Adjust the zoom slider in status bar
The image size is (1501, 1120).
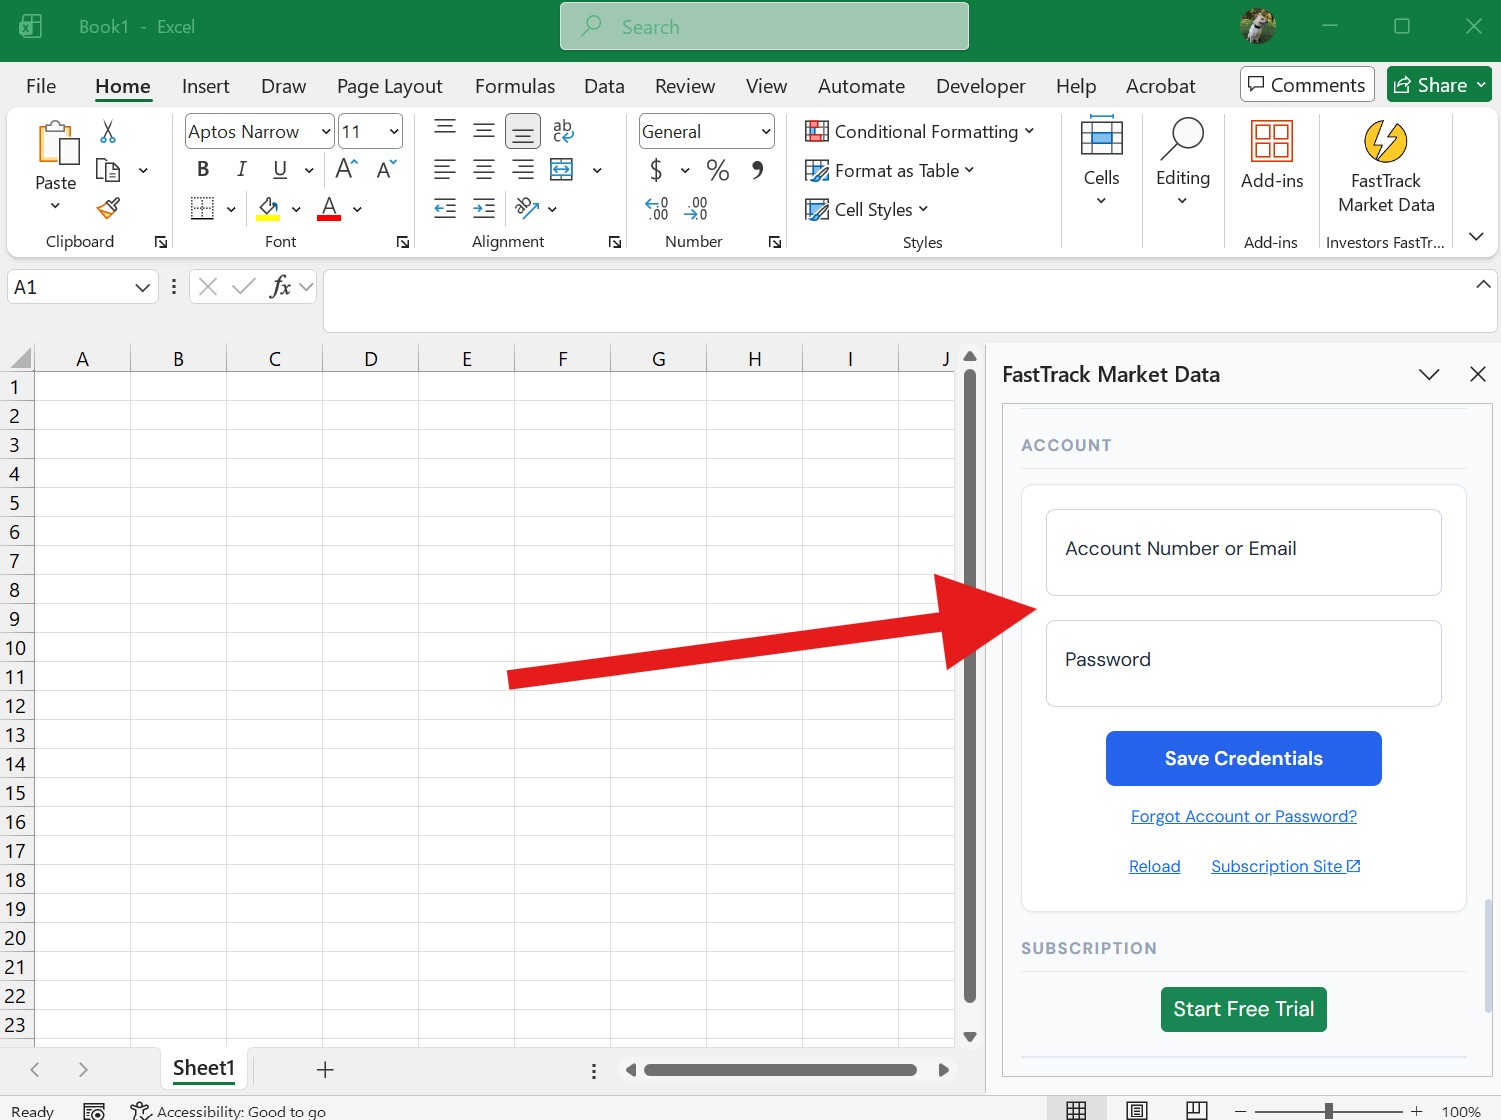click(x=1328, y=1111)
